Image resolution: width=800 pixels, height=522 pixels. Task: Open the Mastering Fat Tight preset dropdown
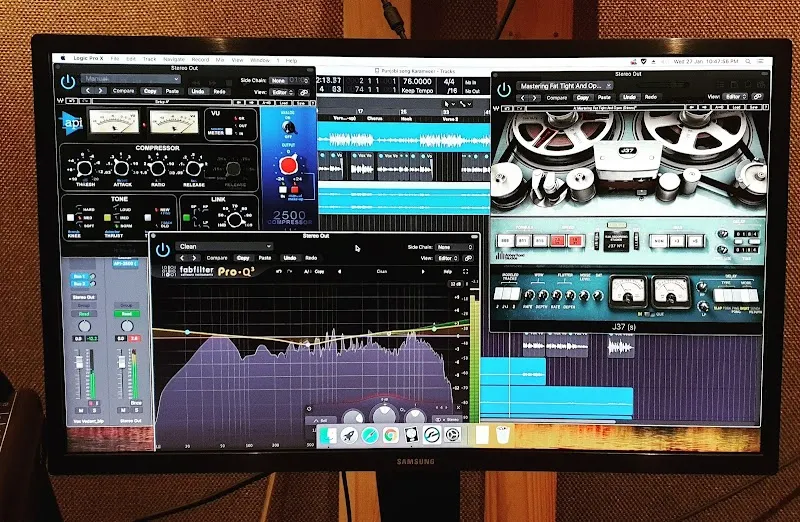[564, 86]
